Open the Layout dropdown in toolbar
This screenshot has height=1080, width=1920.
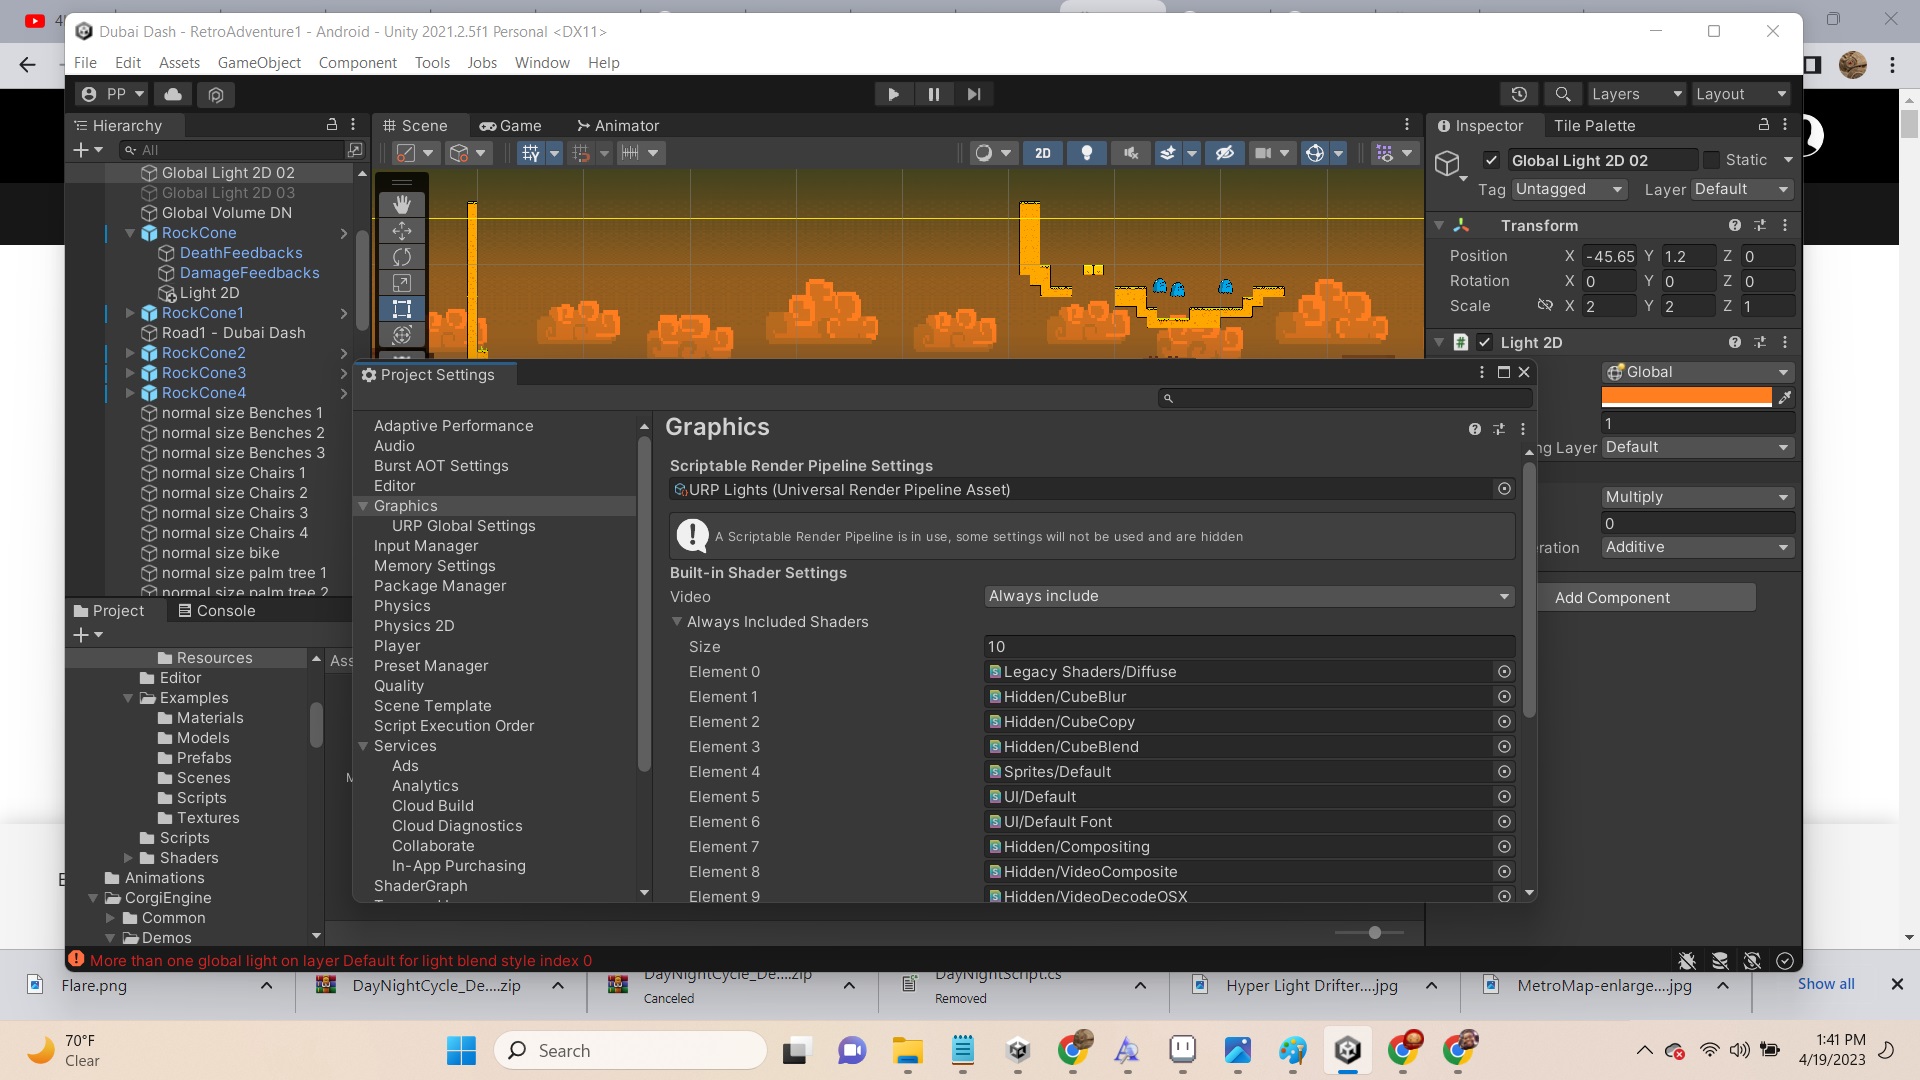click(x=1740, y=94)
